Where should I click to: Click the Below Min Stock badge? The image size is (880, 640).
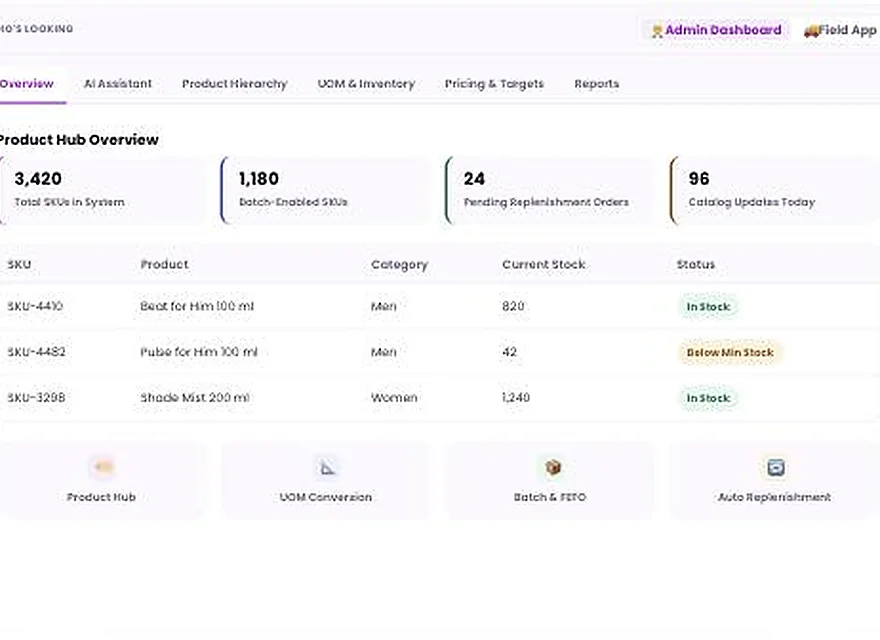tap(730, 353)
